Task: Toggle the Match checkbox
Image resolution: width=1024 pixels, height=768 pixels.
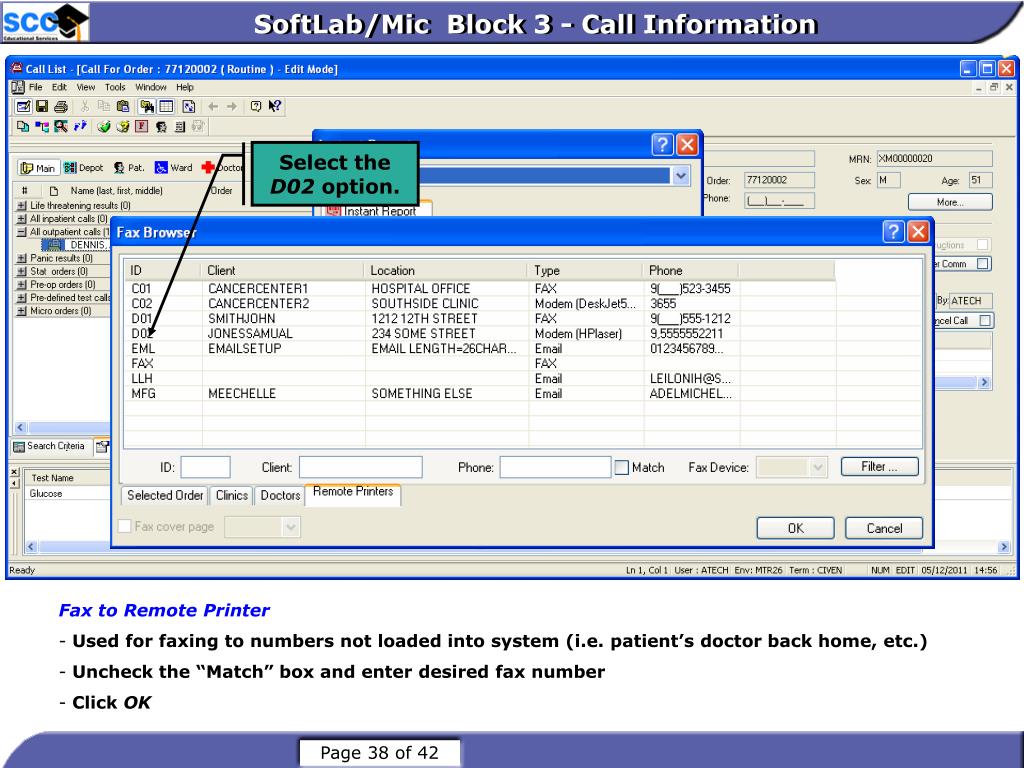Action: (622, 468)
